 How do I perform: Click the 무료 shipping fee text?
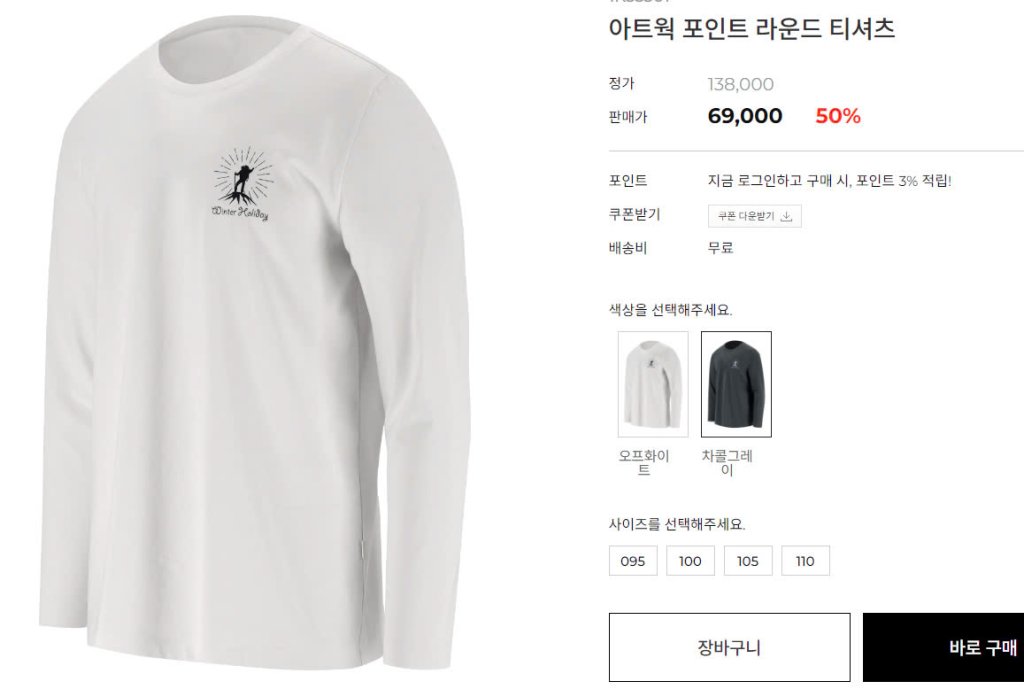point(720,248)
